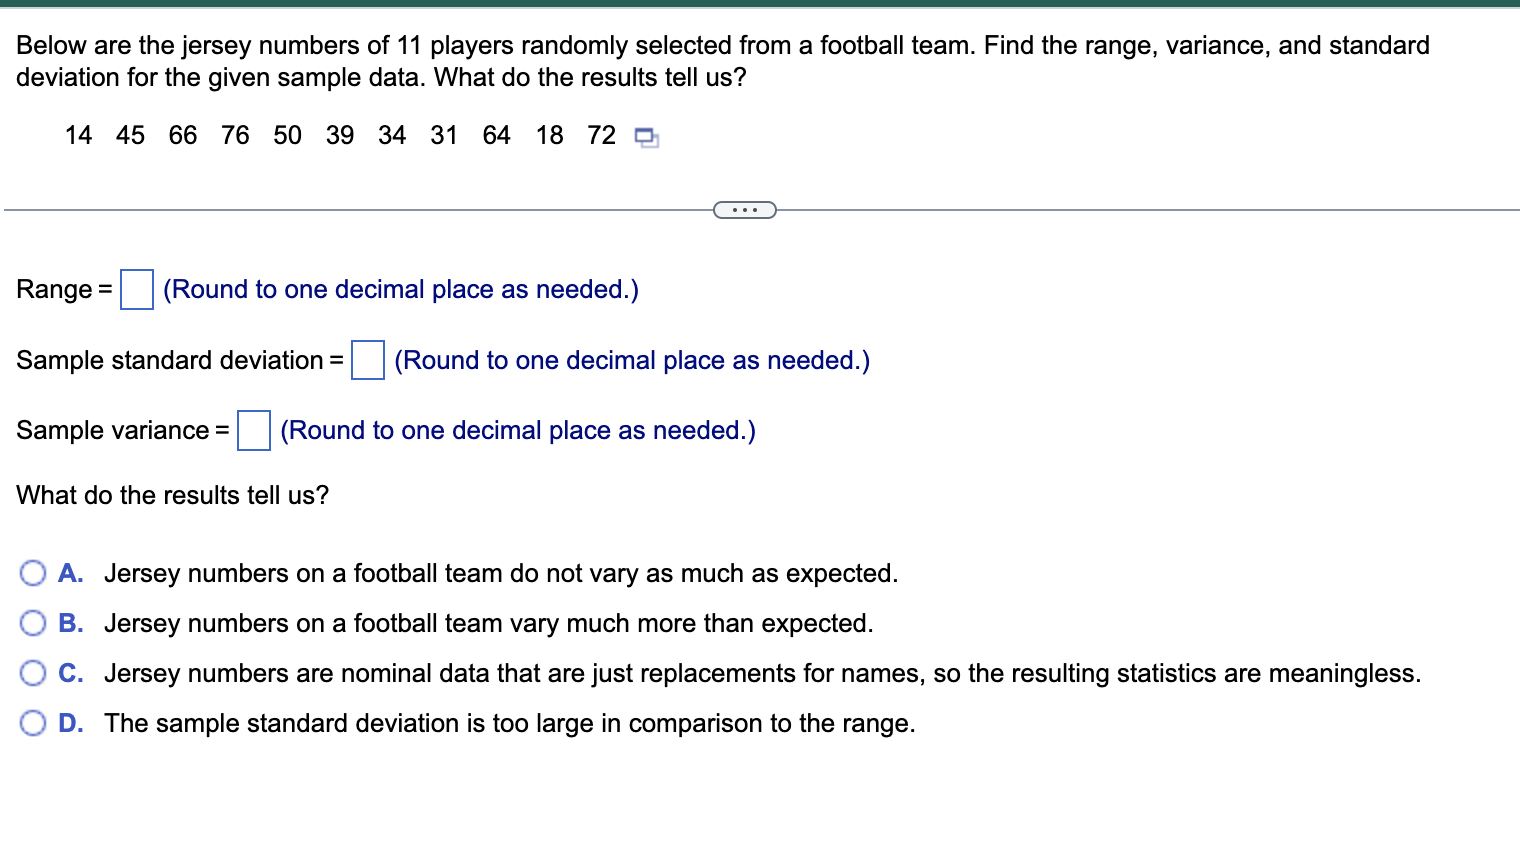The height and width of the screenshot is (842, 1520).
Task: Click the rounding instruction beside Range
Action: 400,289
